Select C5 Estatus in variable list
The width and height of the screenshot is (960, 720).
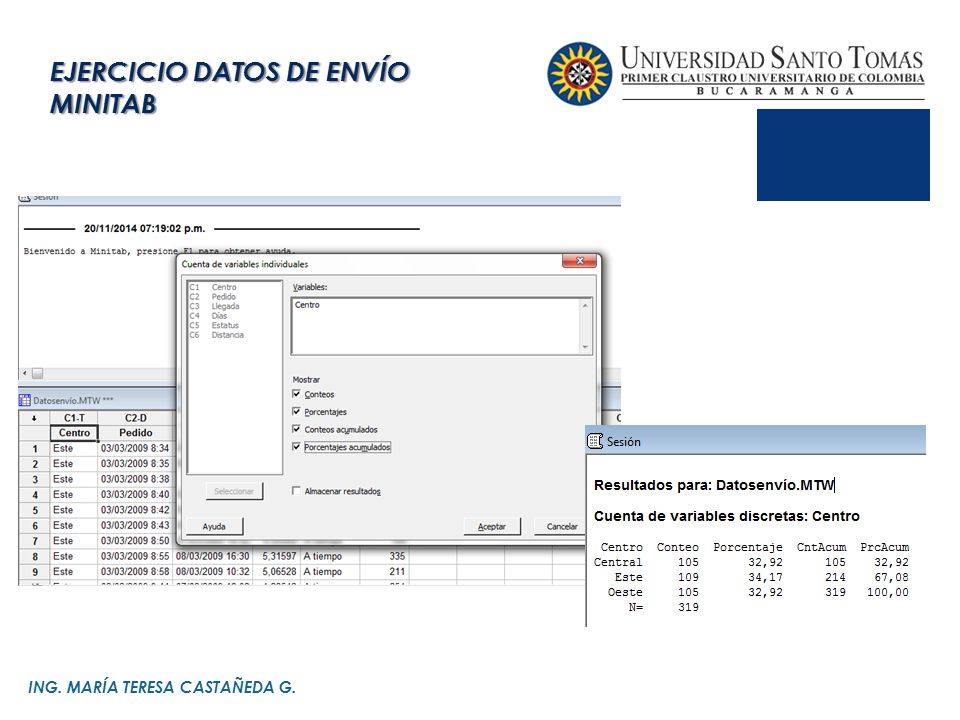pyautogui.click(x=214, y=325)
